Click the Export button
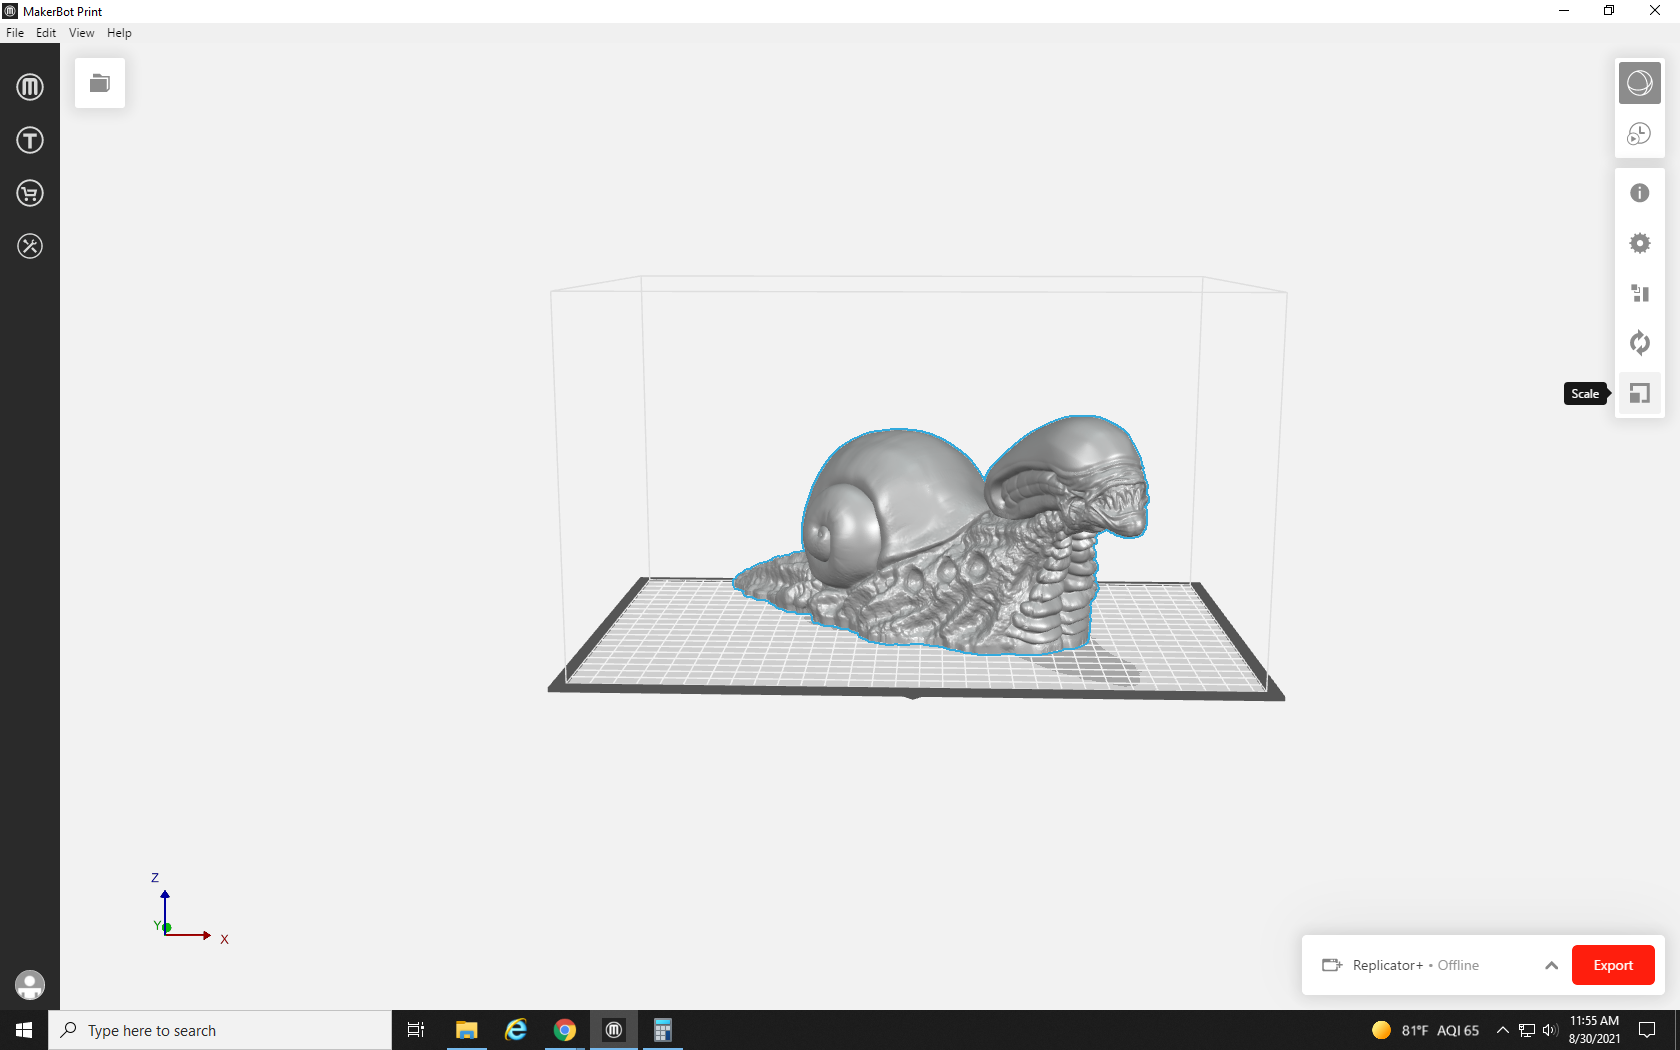This screenshot has width=1680, height=1050. 1613,965
